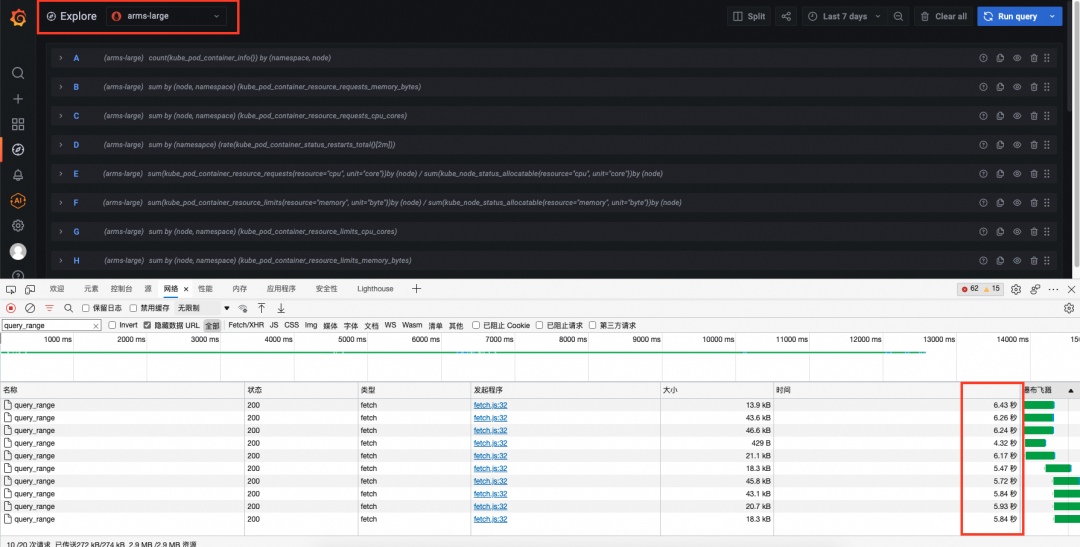Switch to the Lighthouse tab
Image resolution: width=1080 pixels, height=547 pixels.
pos(375,289)
